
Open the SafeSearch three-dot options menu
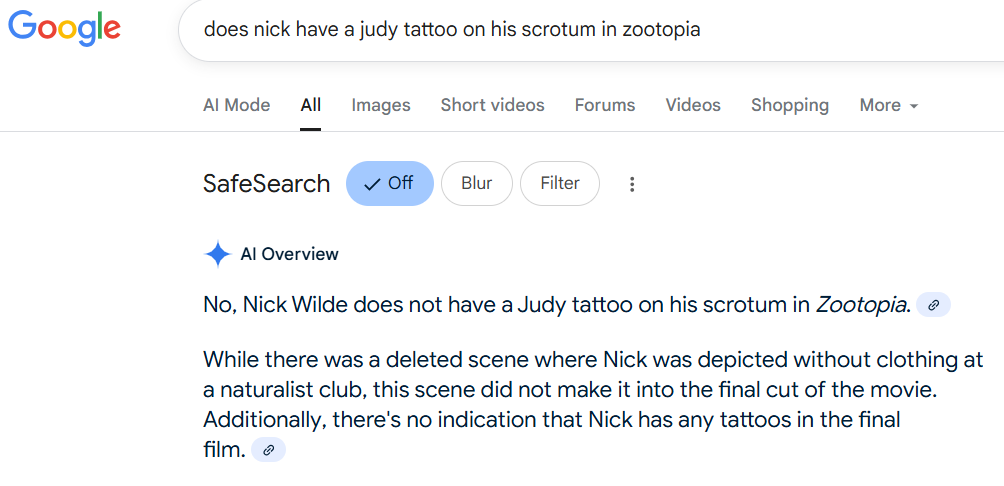tap(632, 184)
